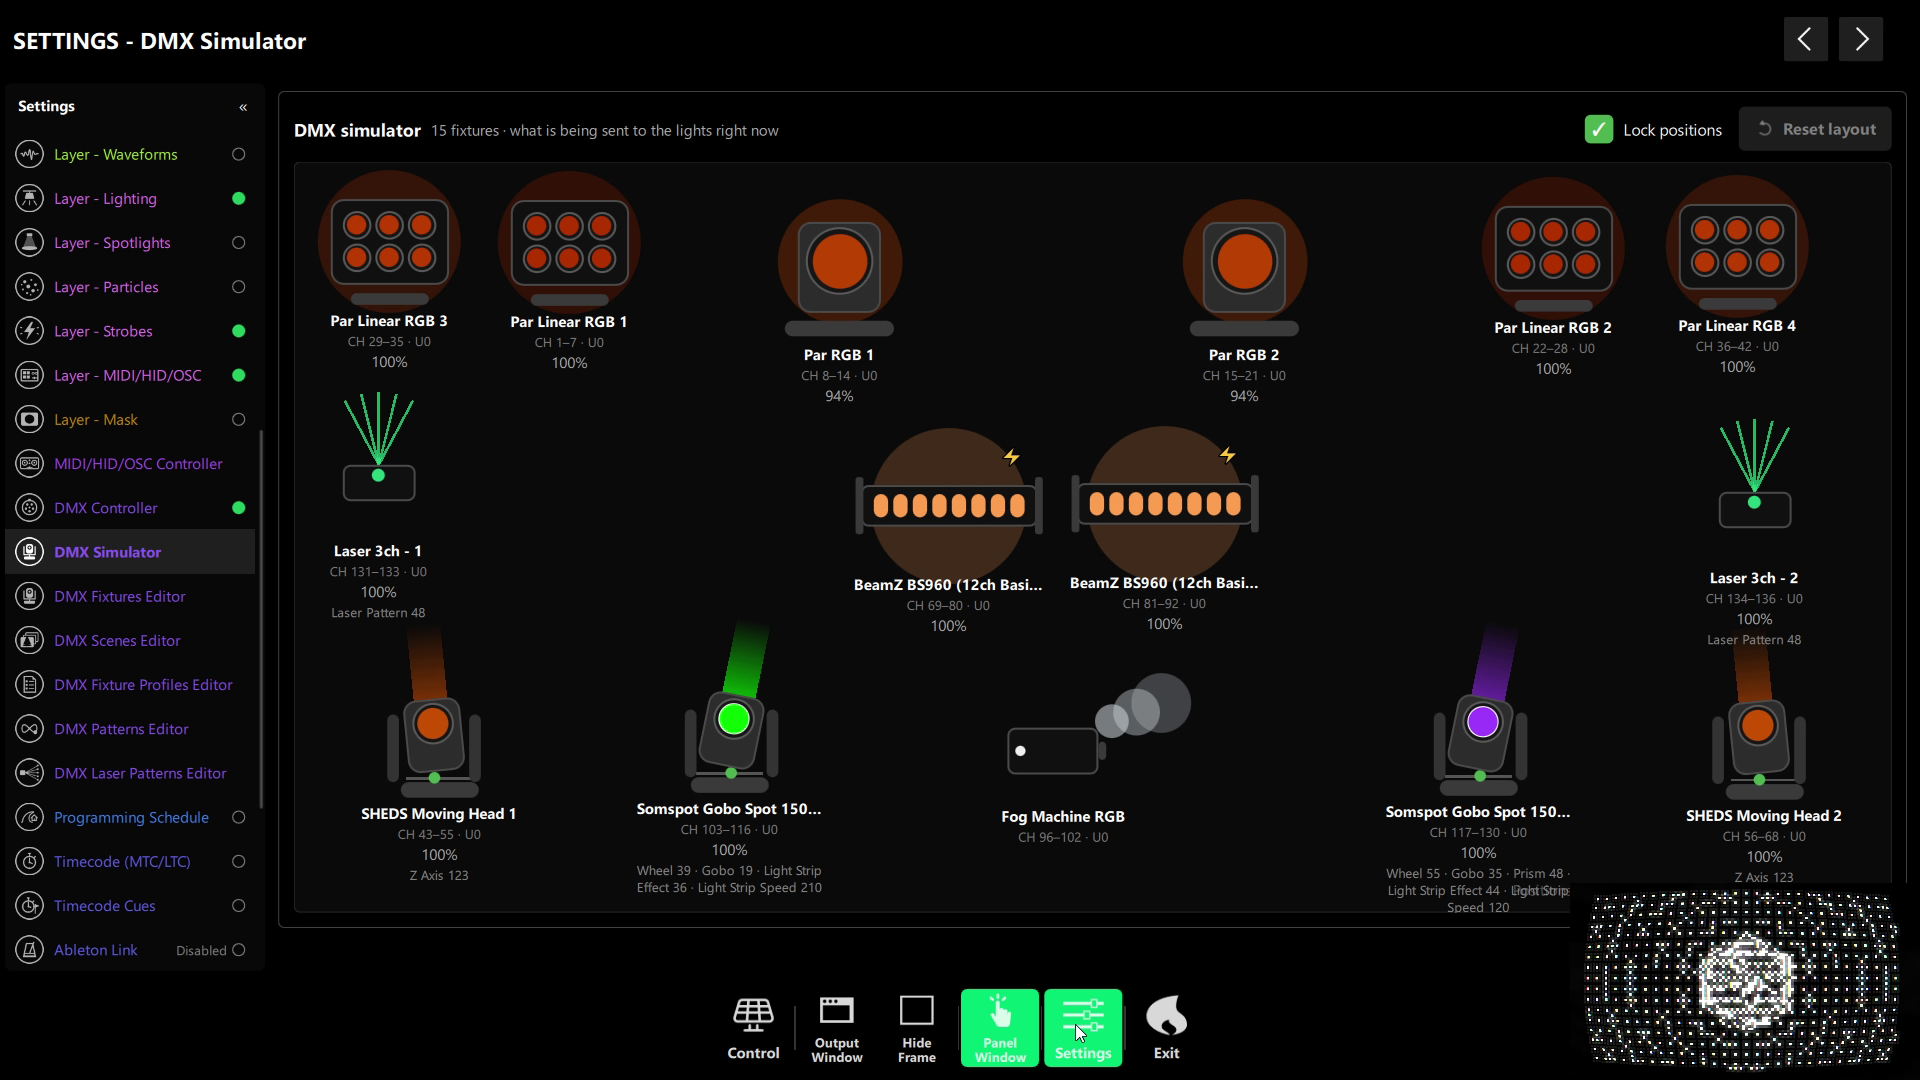
Task: Click the sidebar vertical scrollbar
Action: tap(261, 618)
